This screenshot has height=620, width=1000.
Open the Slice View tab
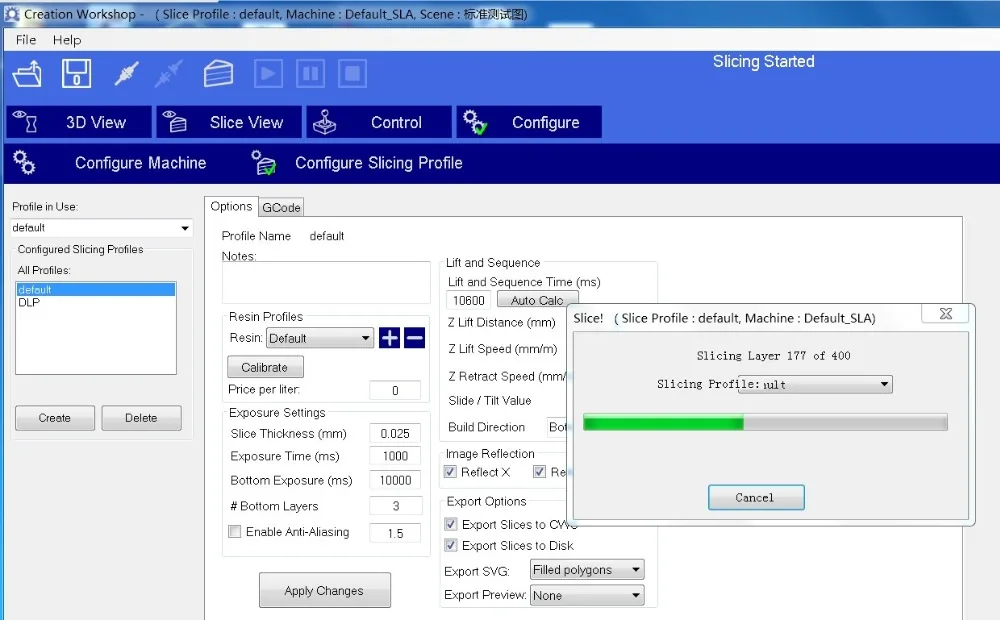(229, 122)
